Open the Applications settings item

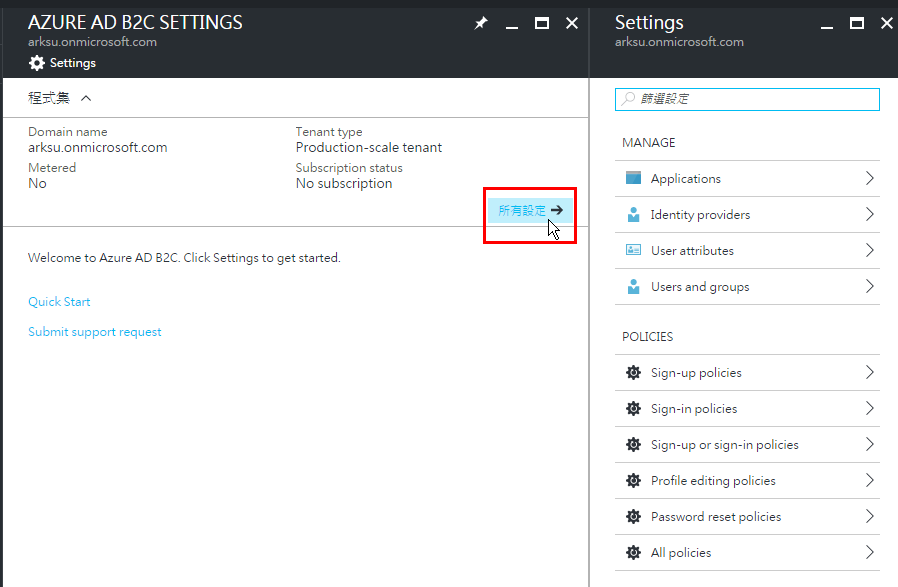pos(747,179)
